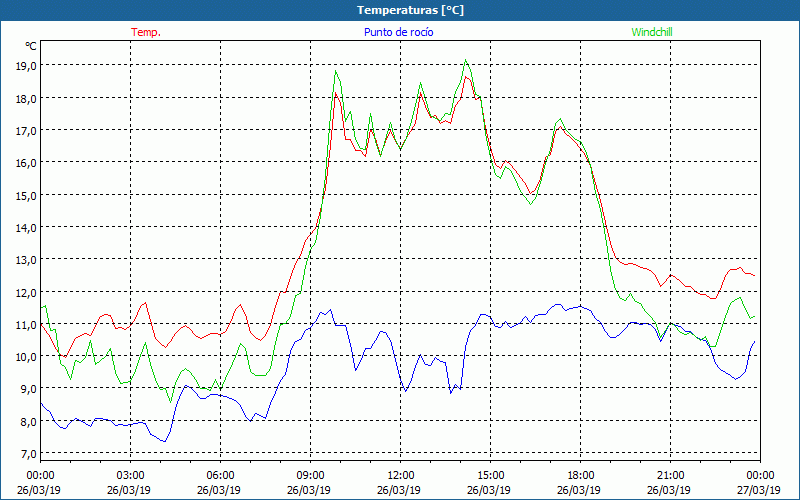
Task: Click the 14,0 y-axis value
Action: click(27, 228)
